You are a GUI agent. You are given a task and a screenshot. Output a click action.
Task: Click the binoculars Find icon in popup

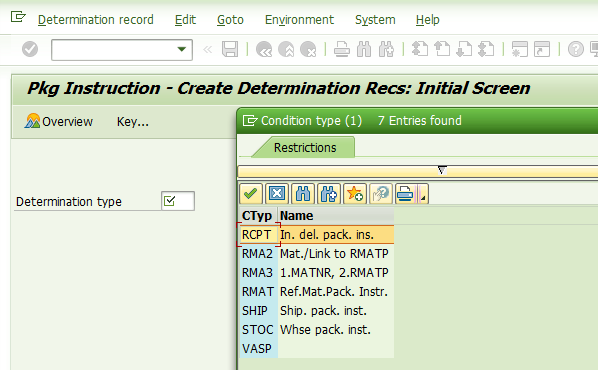click(303, 194)
